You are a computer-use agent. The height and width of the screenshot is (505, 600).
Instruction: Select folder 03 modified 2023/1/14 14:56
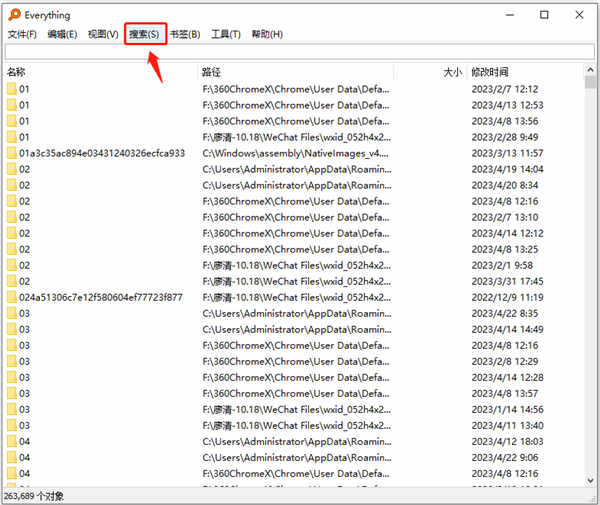[18, 409]
